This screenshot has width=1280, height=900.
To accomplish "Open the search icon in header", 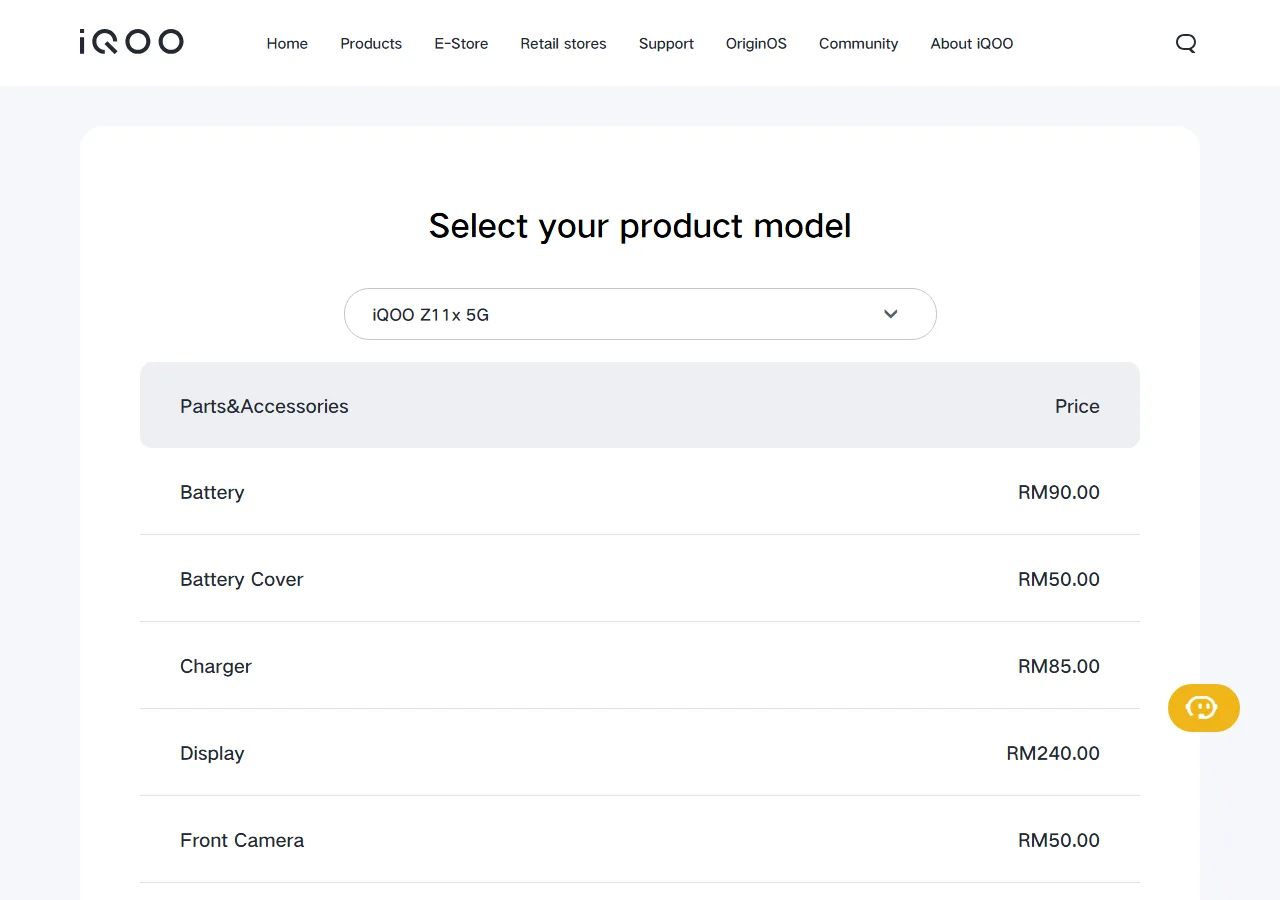I will click(x=1186, y=43).
